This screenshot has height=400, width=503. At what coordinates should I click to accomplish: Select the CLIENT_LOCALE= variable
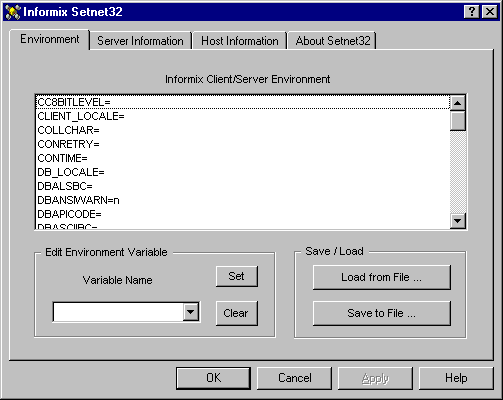coord(243,116)
